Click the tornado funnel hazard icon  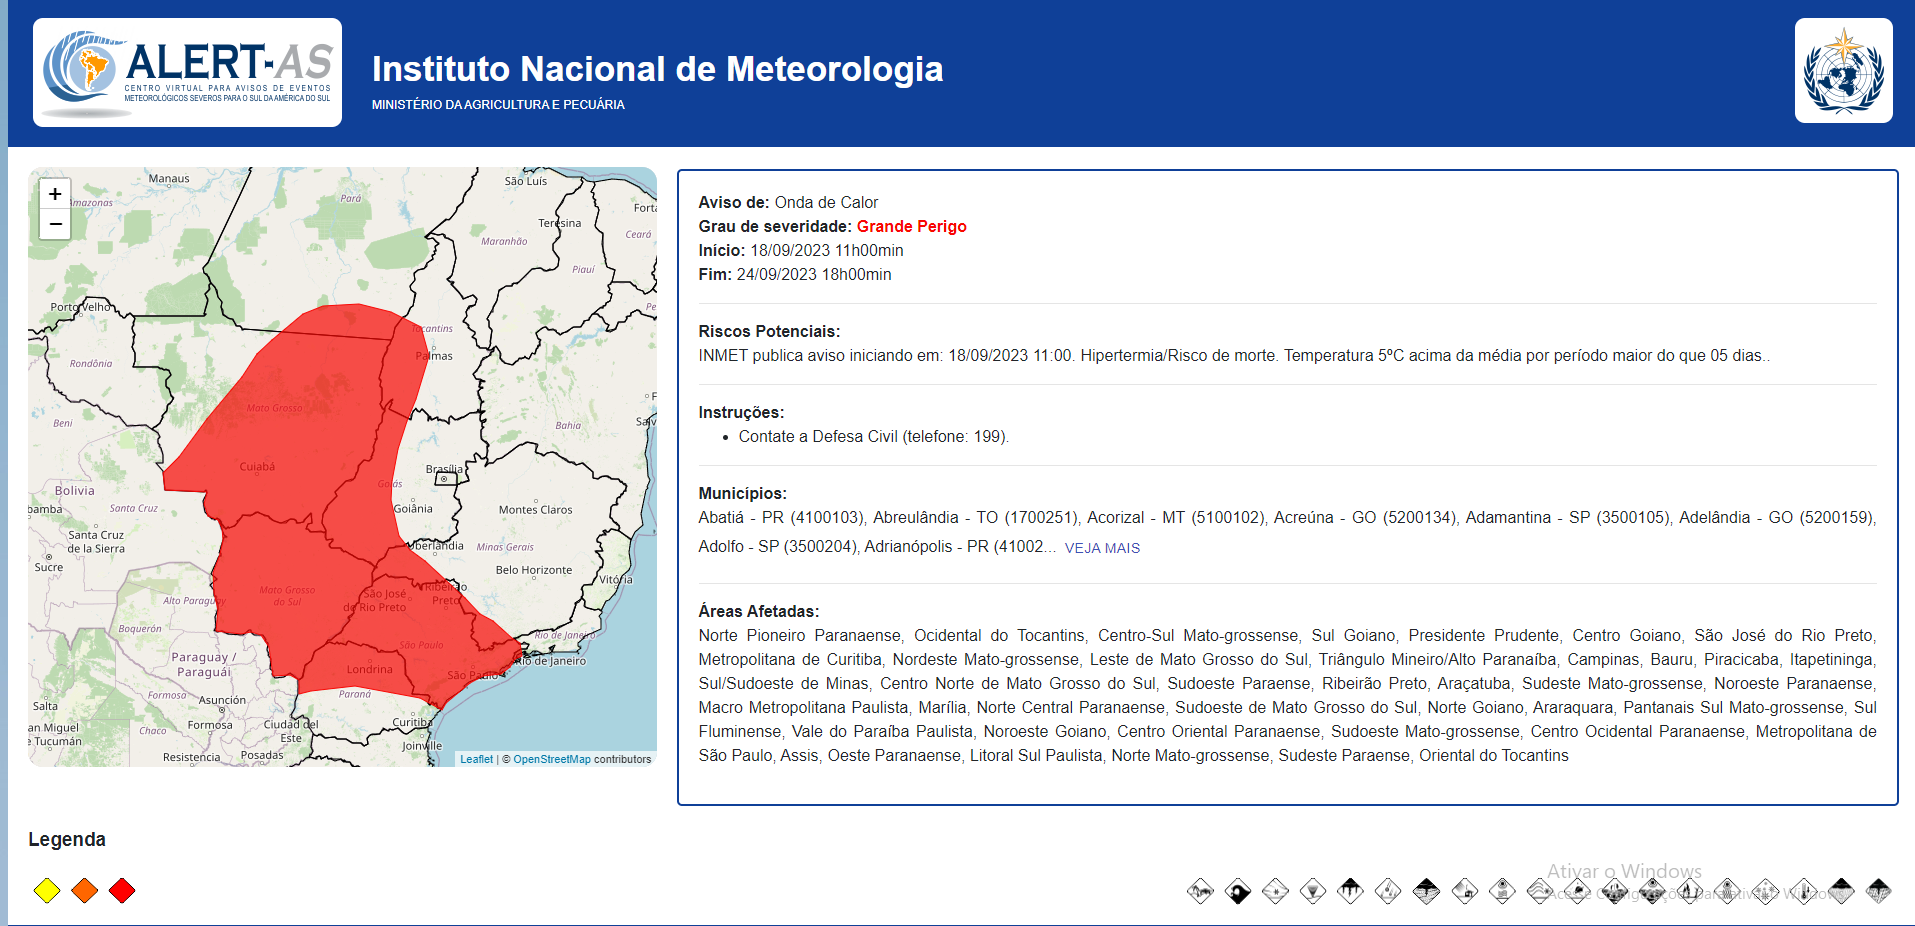[x=1312, y=891]
